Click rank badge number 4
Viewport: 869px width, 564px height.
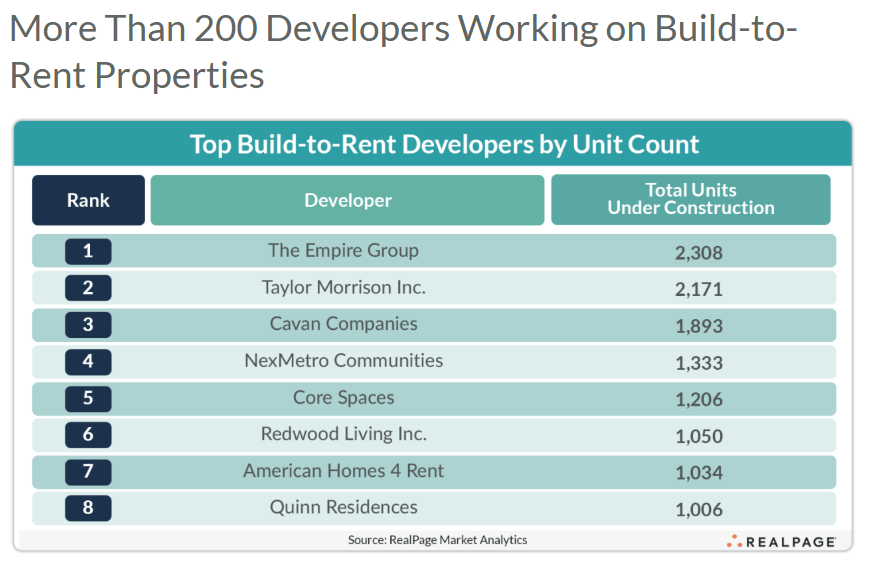coord(88,362)
